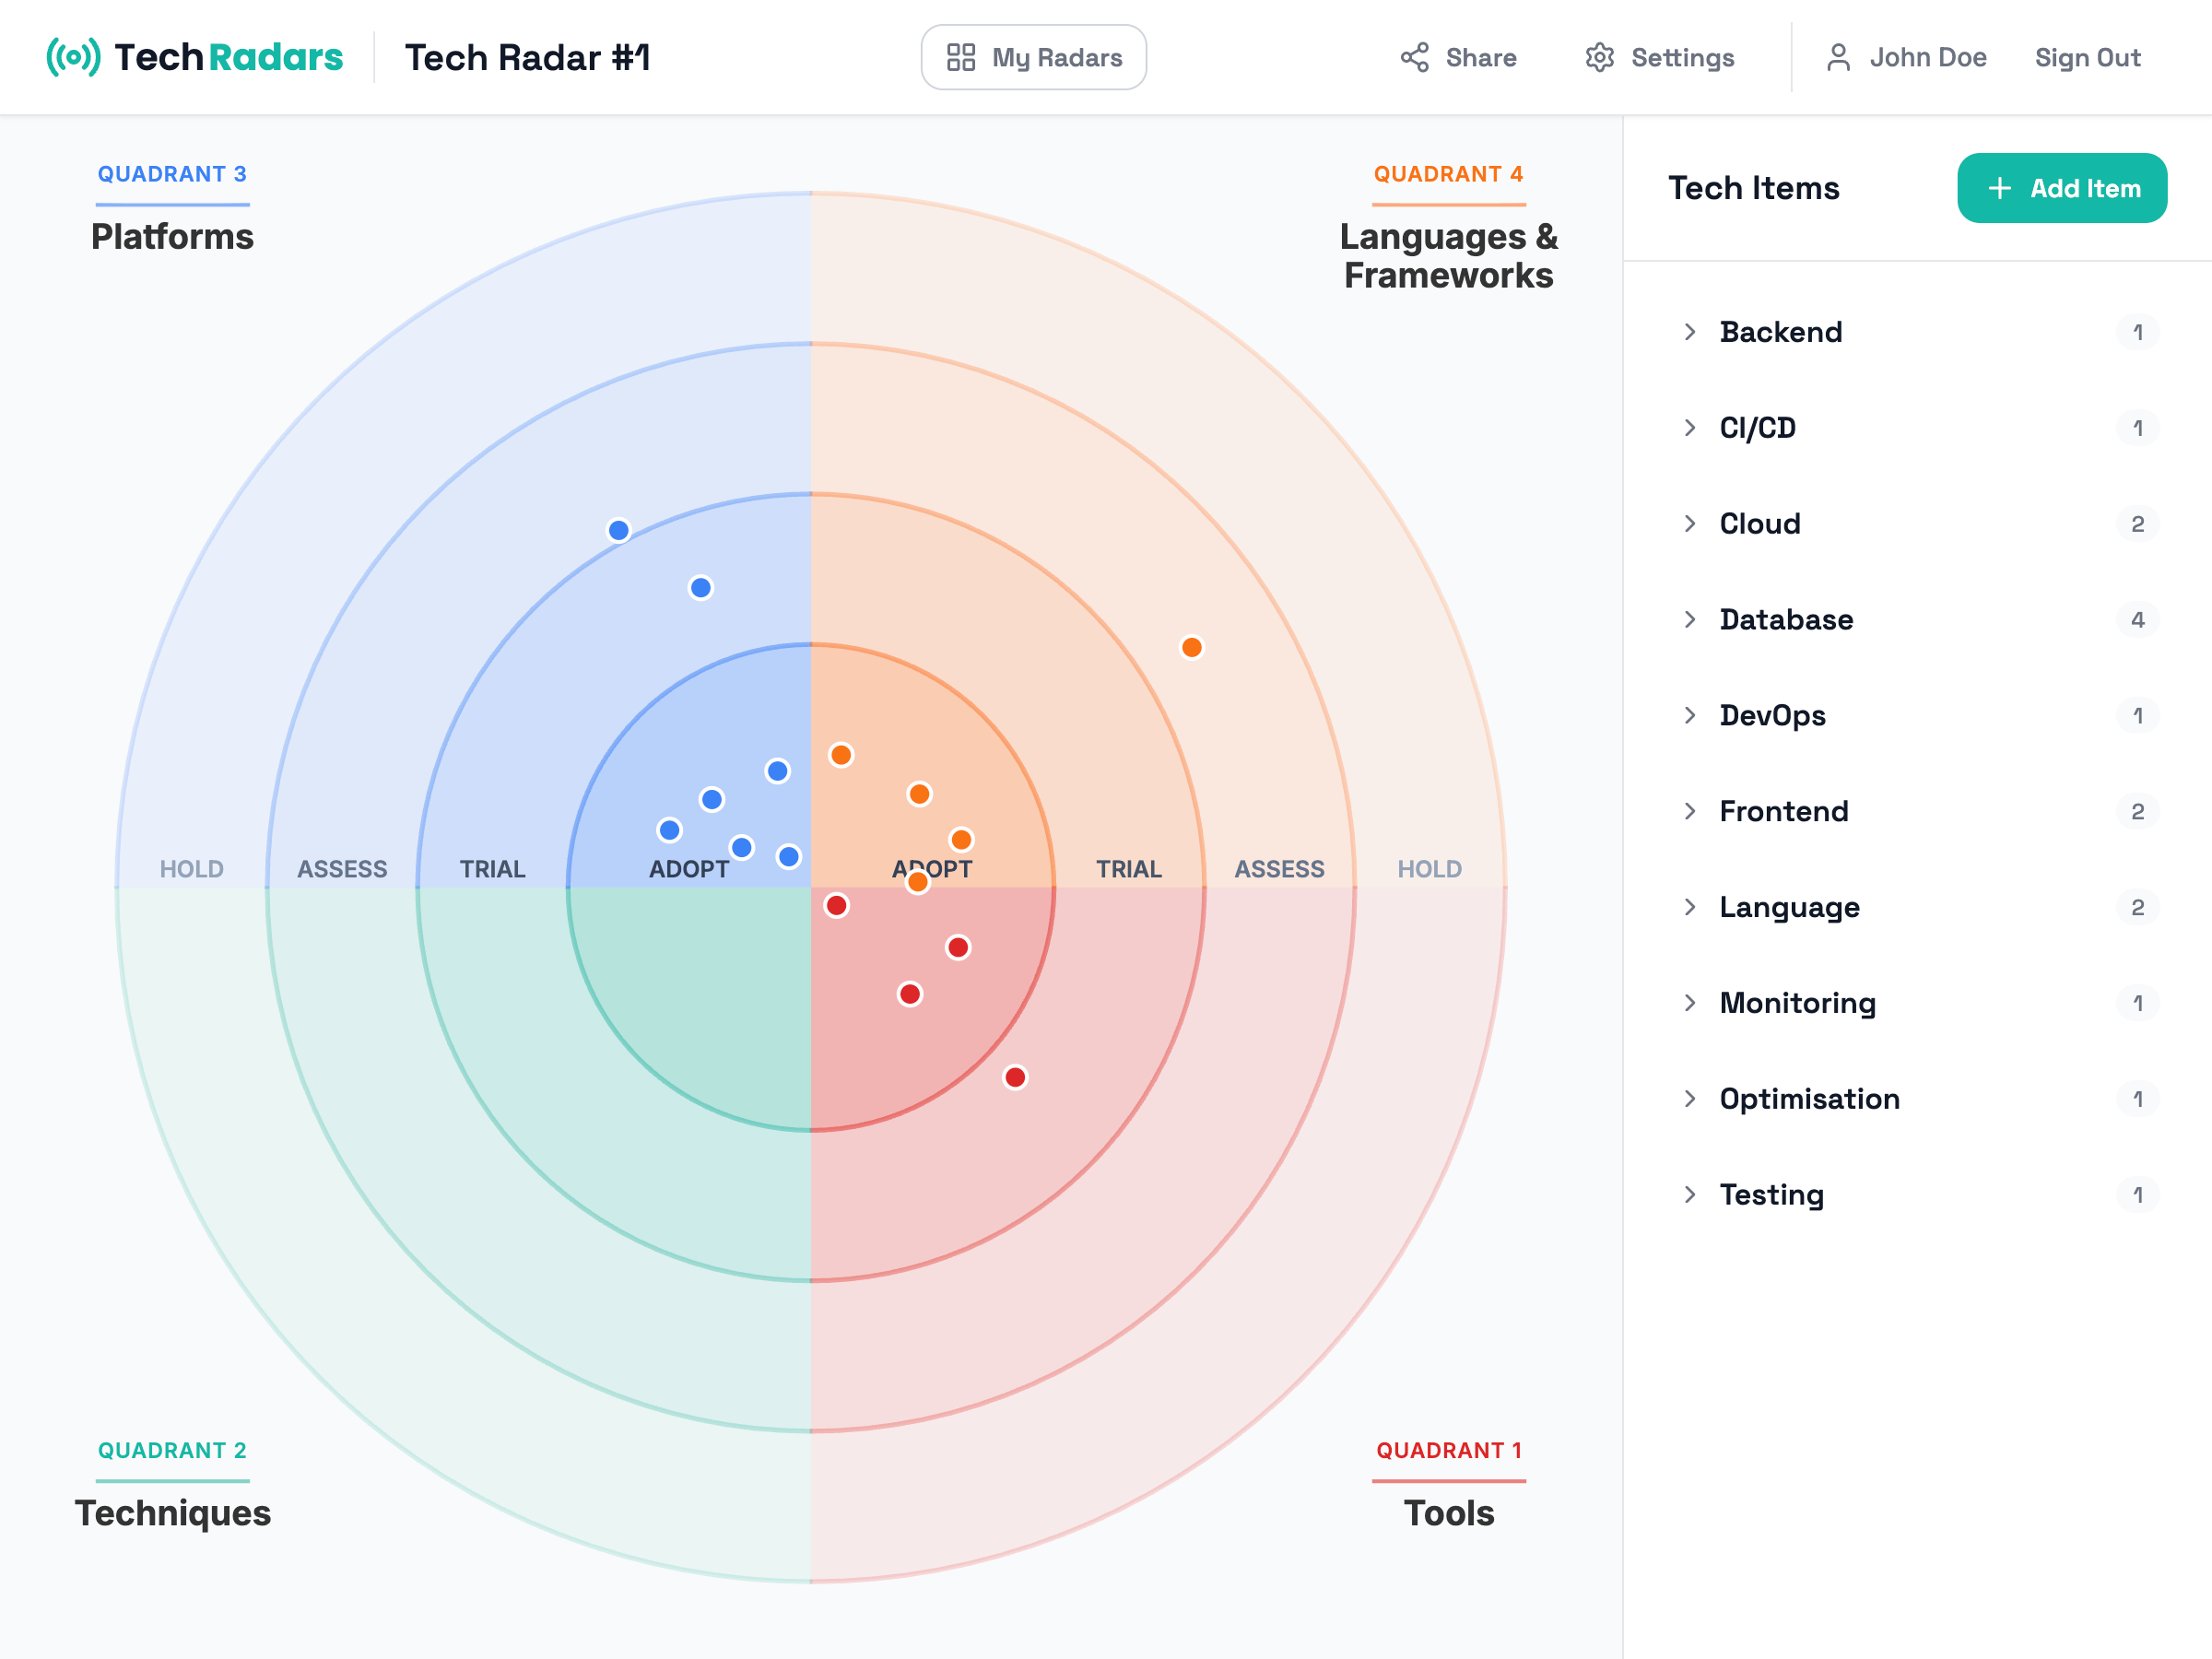Select the topmost blue dot in Platforms
The width and height of the screenshot is (2212, 1659).
(618, 530)
